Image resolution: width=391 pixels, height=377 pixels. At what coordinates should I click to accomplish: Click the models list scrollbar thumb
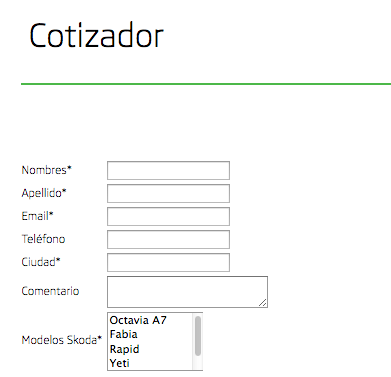(198, 336)
